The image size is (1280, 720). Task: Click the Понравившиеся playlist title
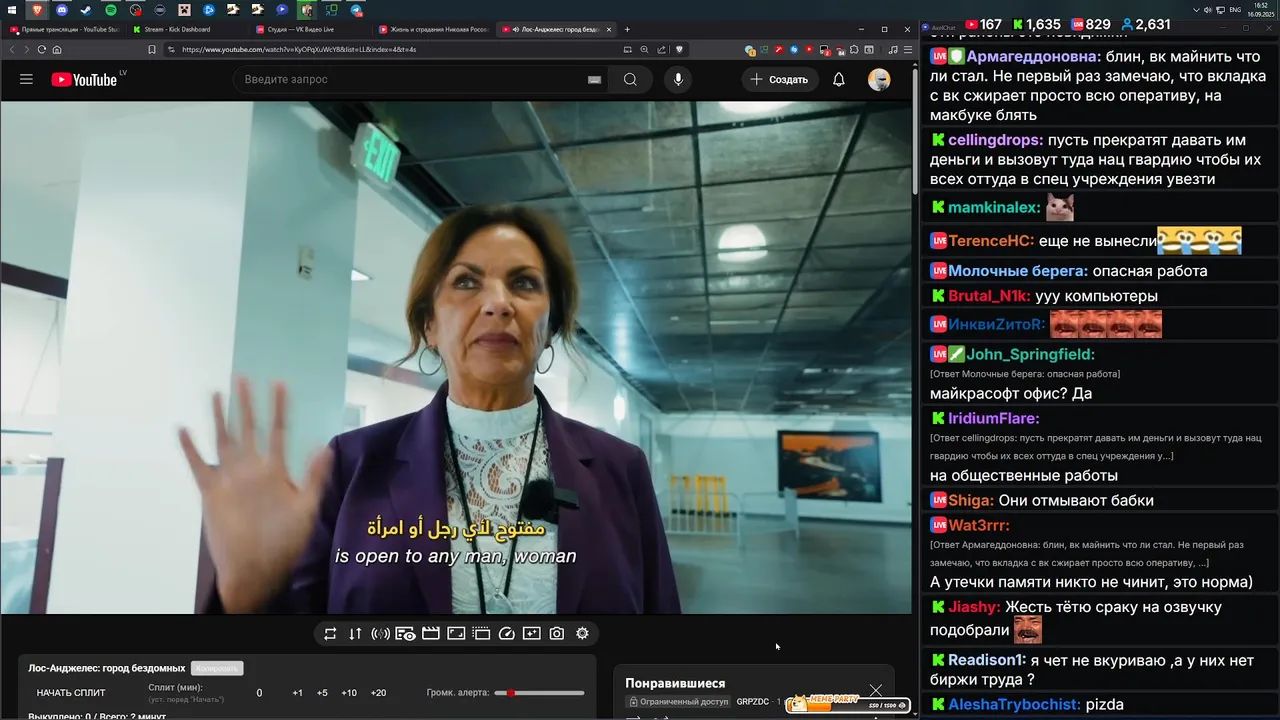click(x=675, y=684)
